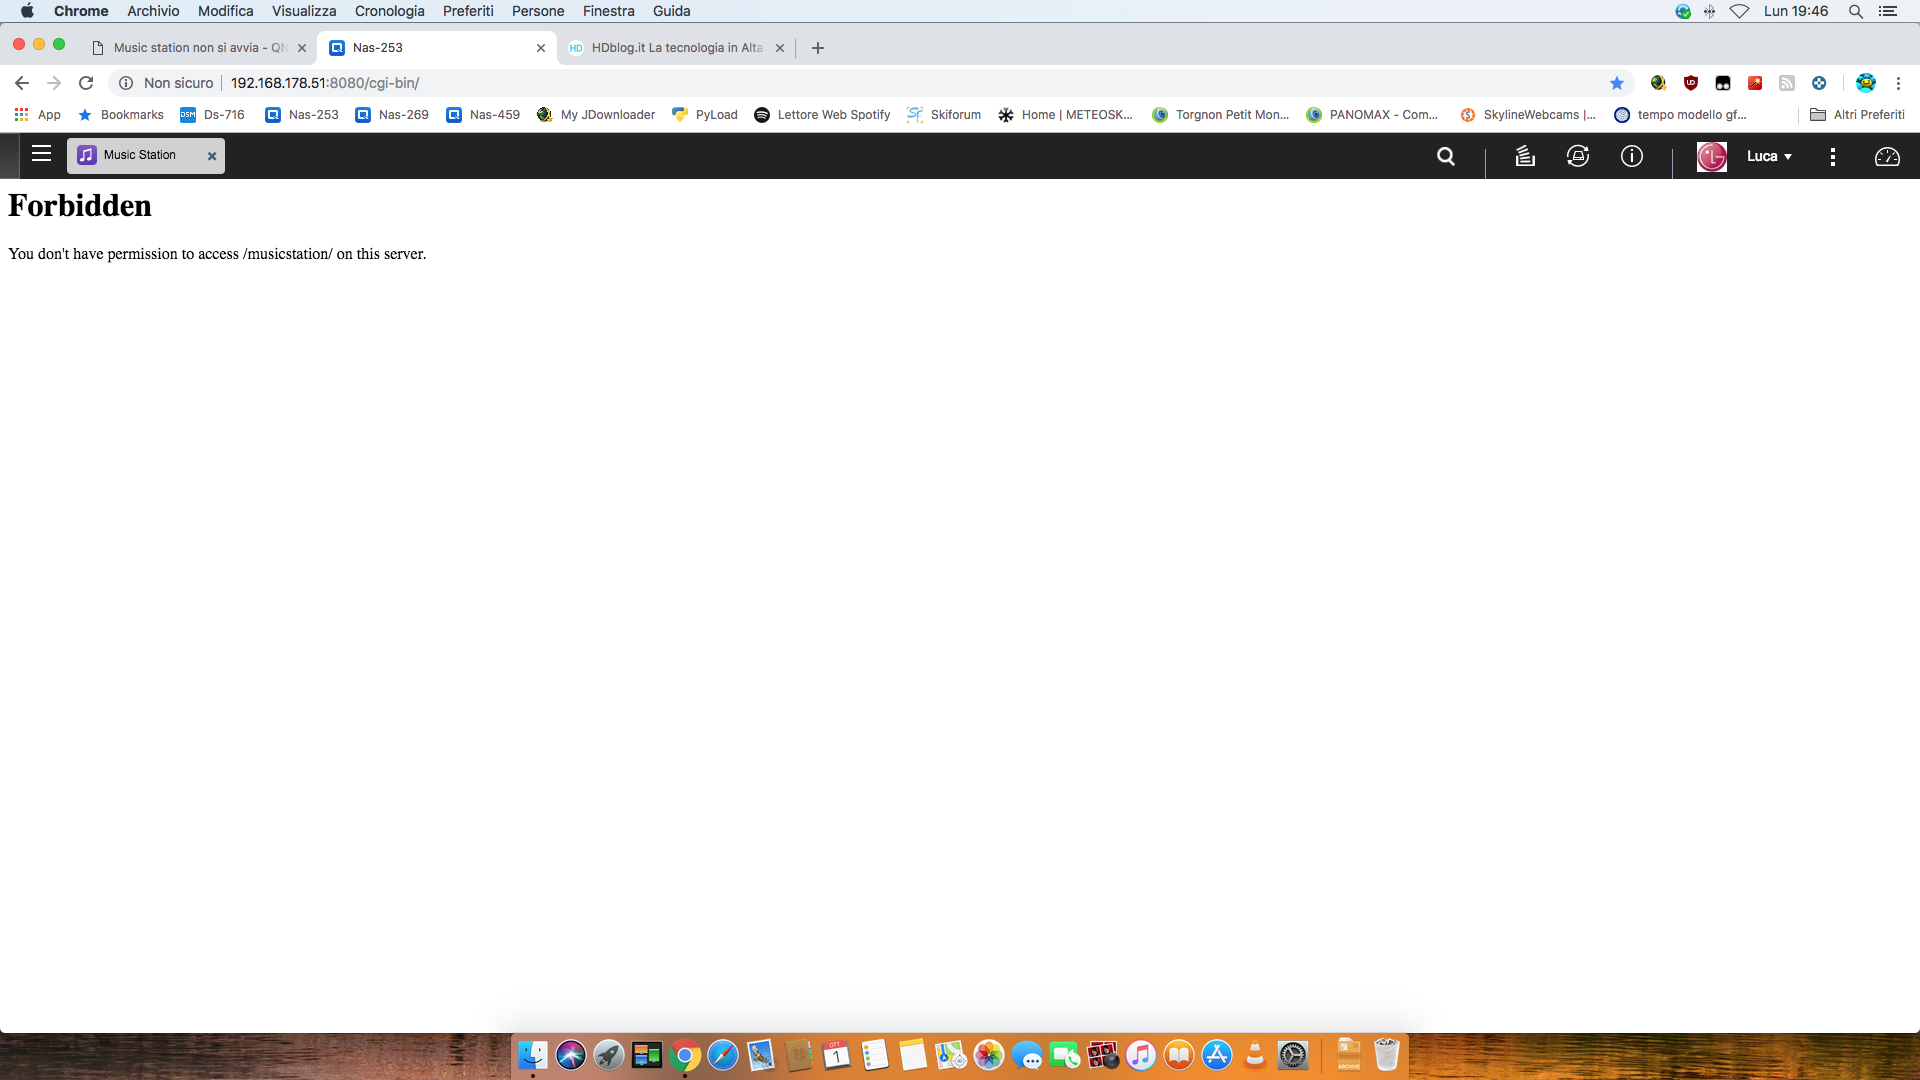Image resolution: width=1920 pixels, height=1080 pixels.
Task: Reload the current page
Action: pos(86,83)
